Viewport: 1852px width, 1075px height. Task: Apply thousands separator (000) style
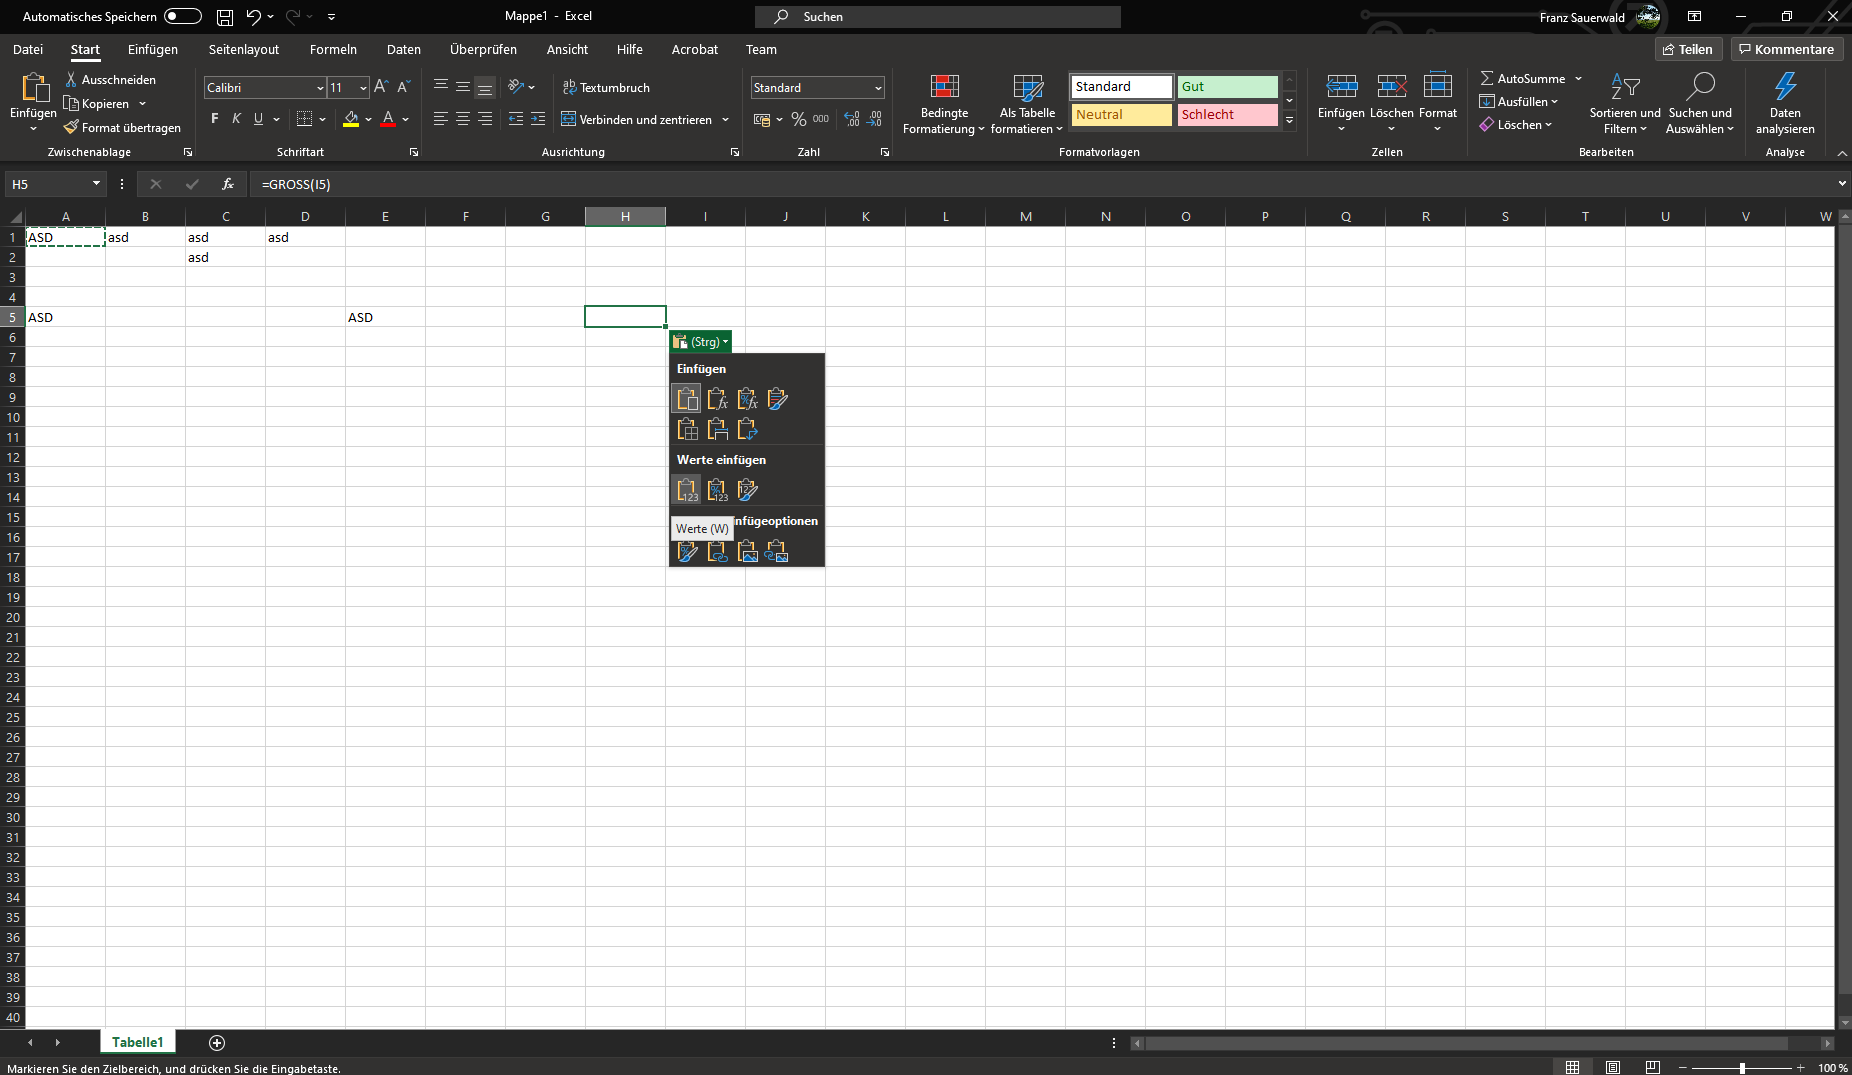click(821, 119)
